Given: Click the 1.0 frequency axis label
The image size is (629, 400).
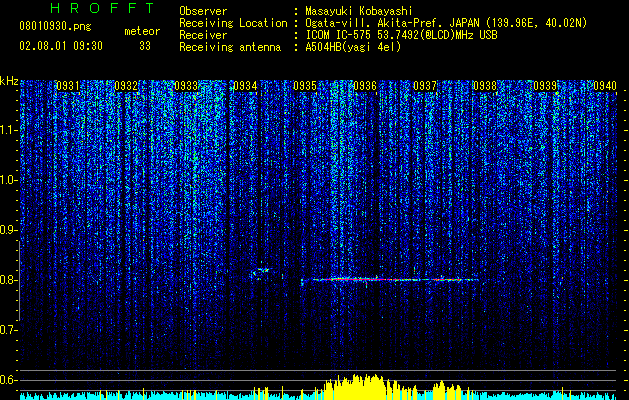Looking at the screenshot, I should tap(8, 180).
